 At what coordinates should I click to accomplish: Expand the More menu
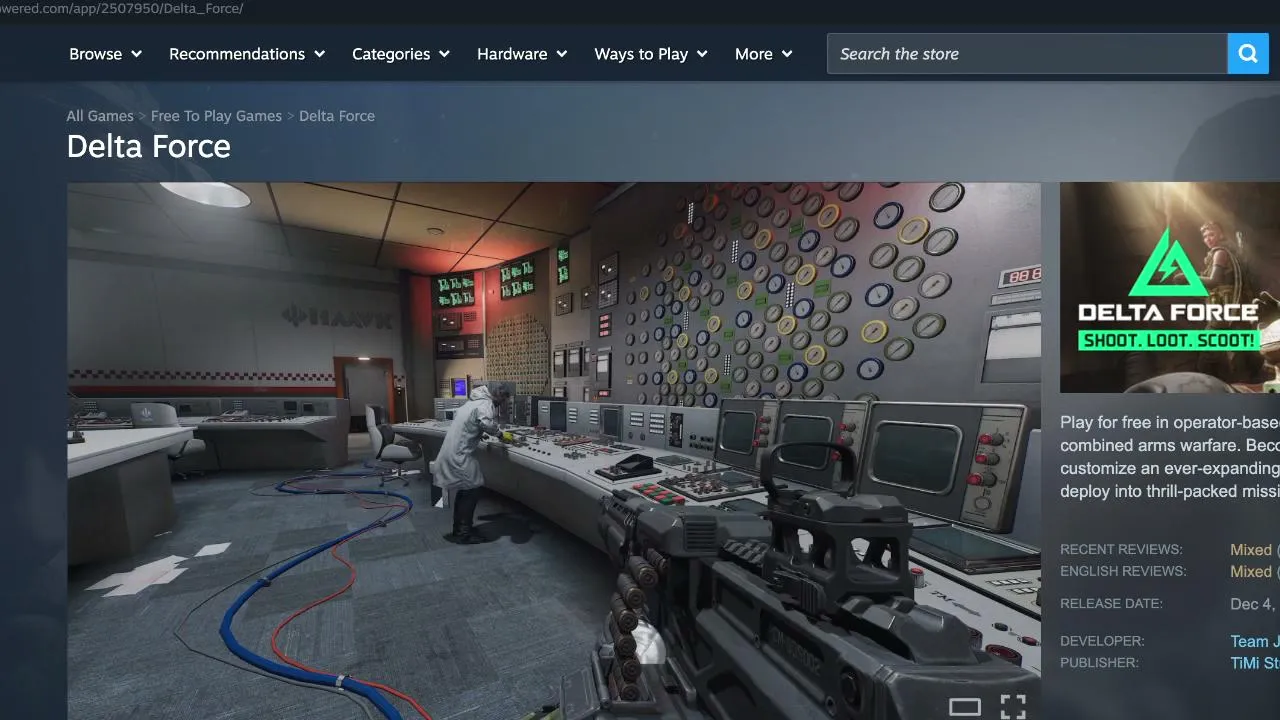point(764,54)
